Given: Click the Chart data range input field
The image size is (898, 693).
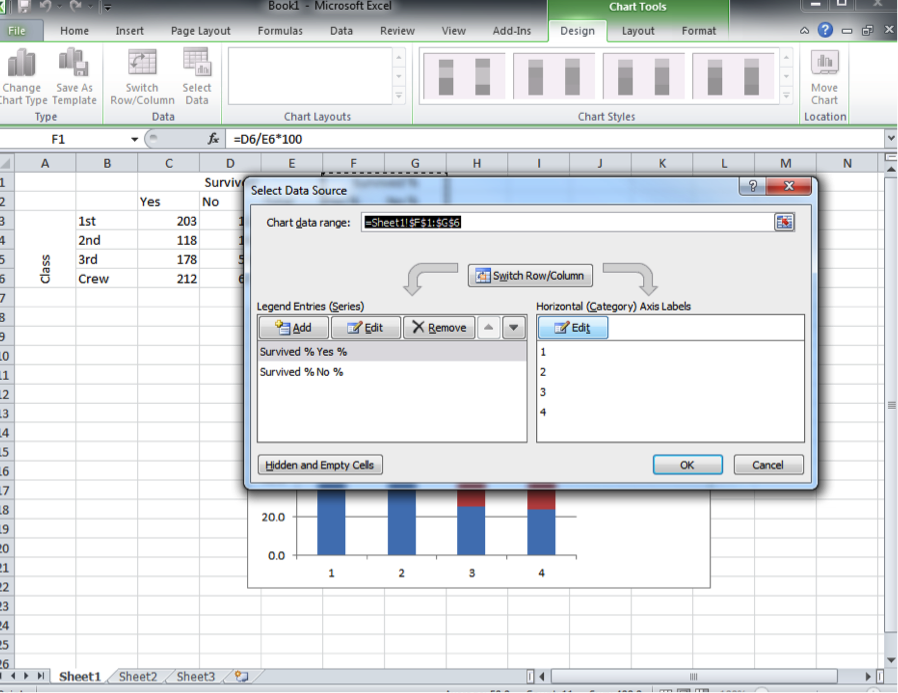Looking at the screenshot, I should (565, 222).
